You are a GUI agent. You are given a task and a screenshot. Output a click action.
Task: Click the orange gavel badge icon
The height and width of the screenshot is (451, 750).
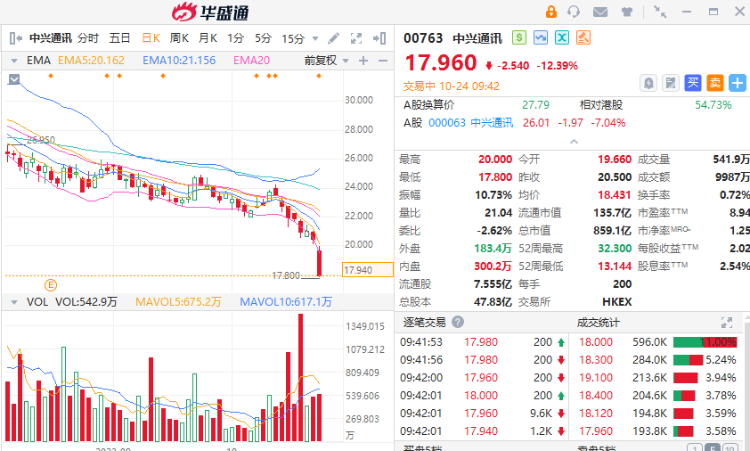[x=583, y=37]
